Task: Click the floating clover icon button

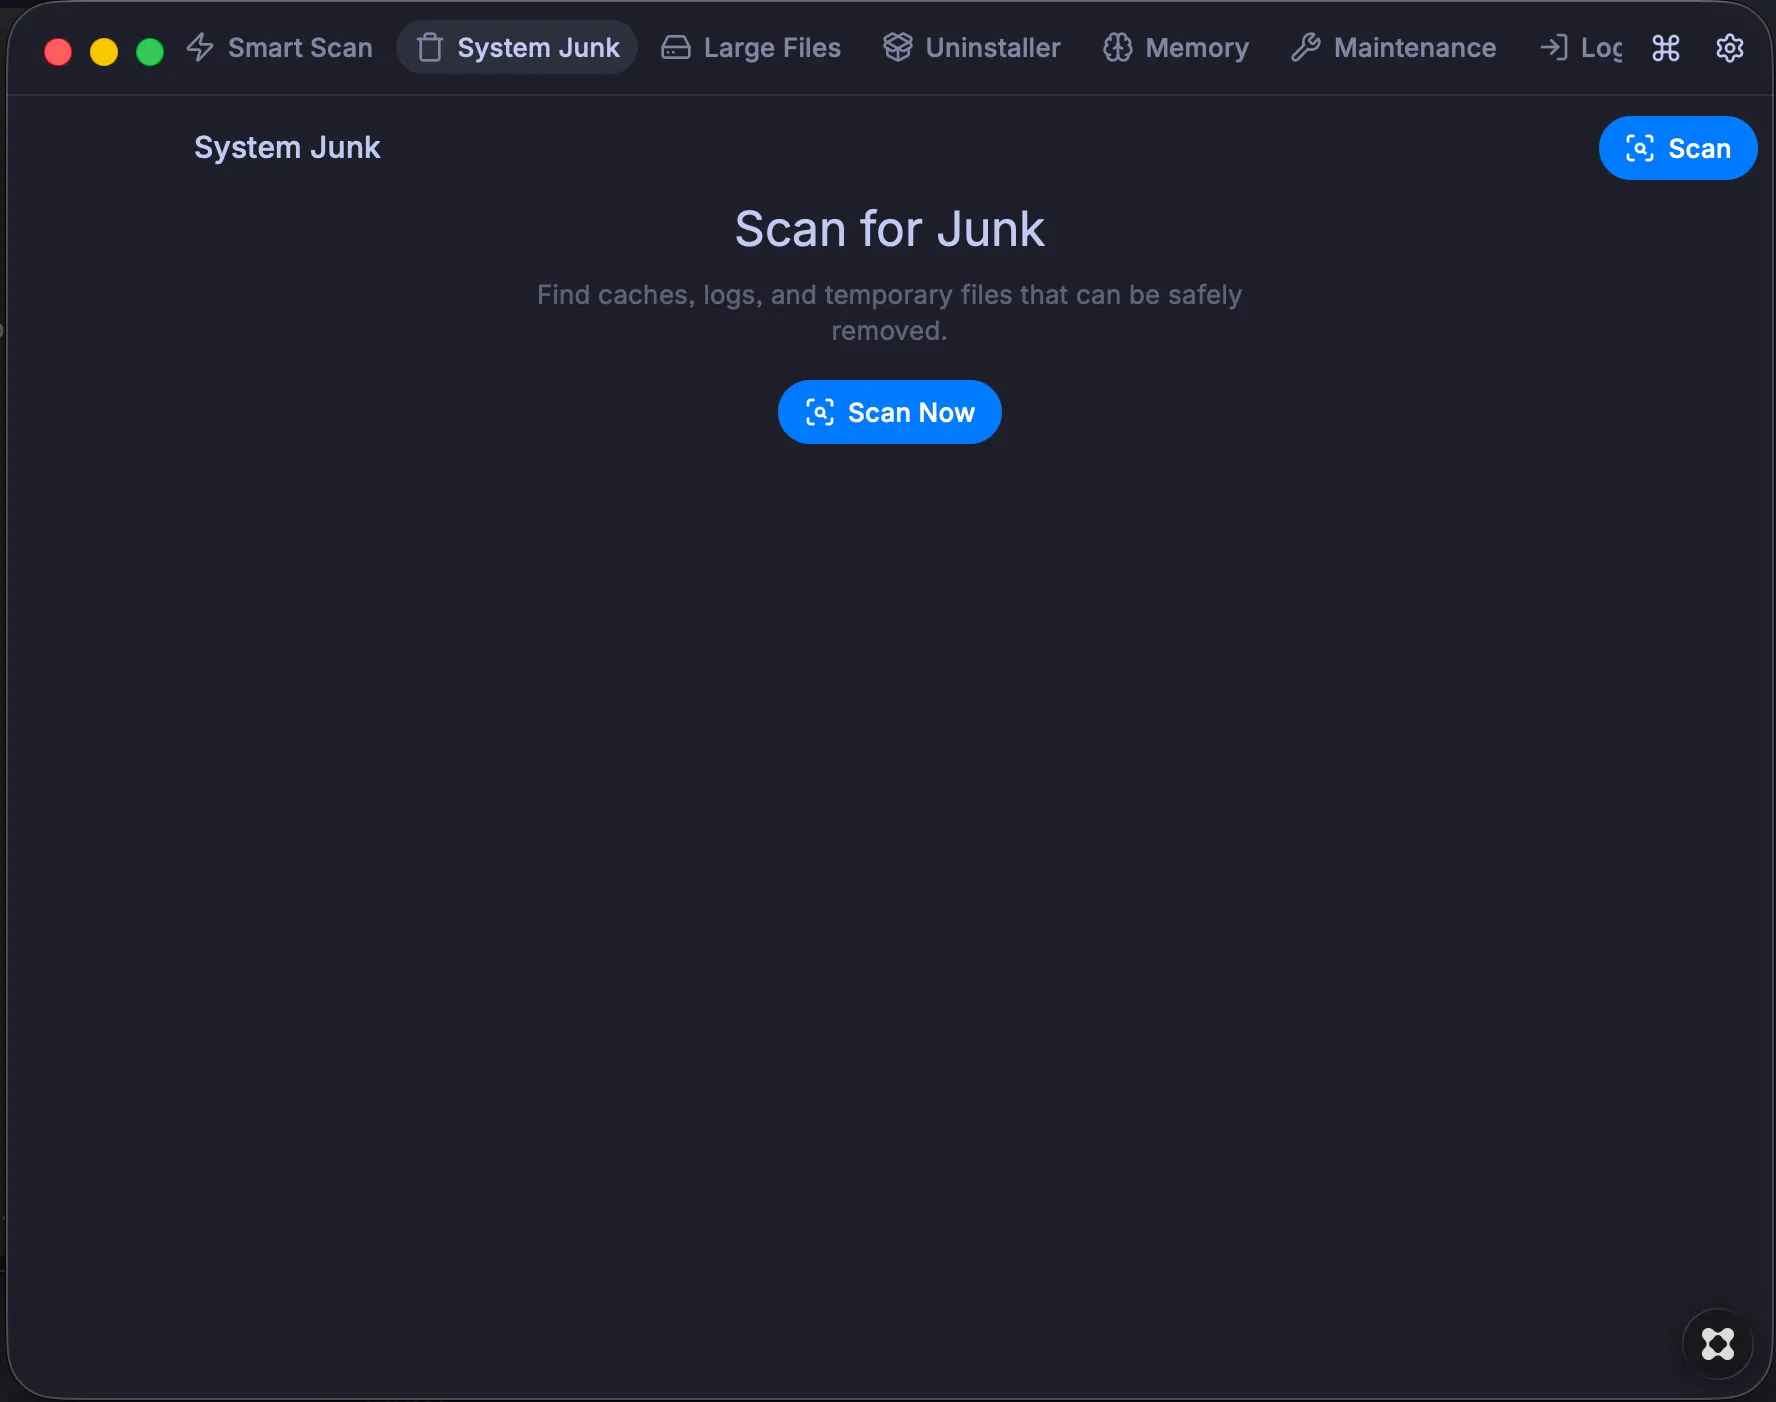Action: point(1718,1344)
